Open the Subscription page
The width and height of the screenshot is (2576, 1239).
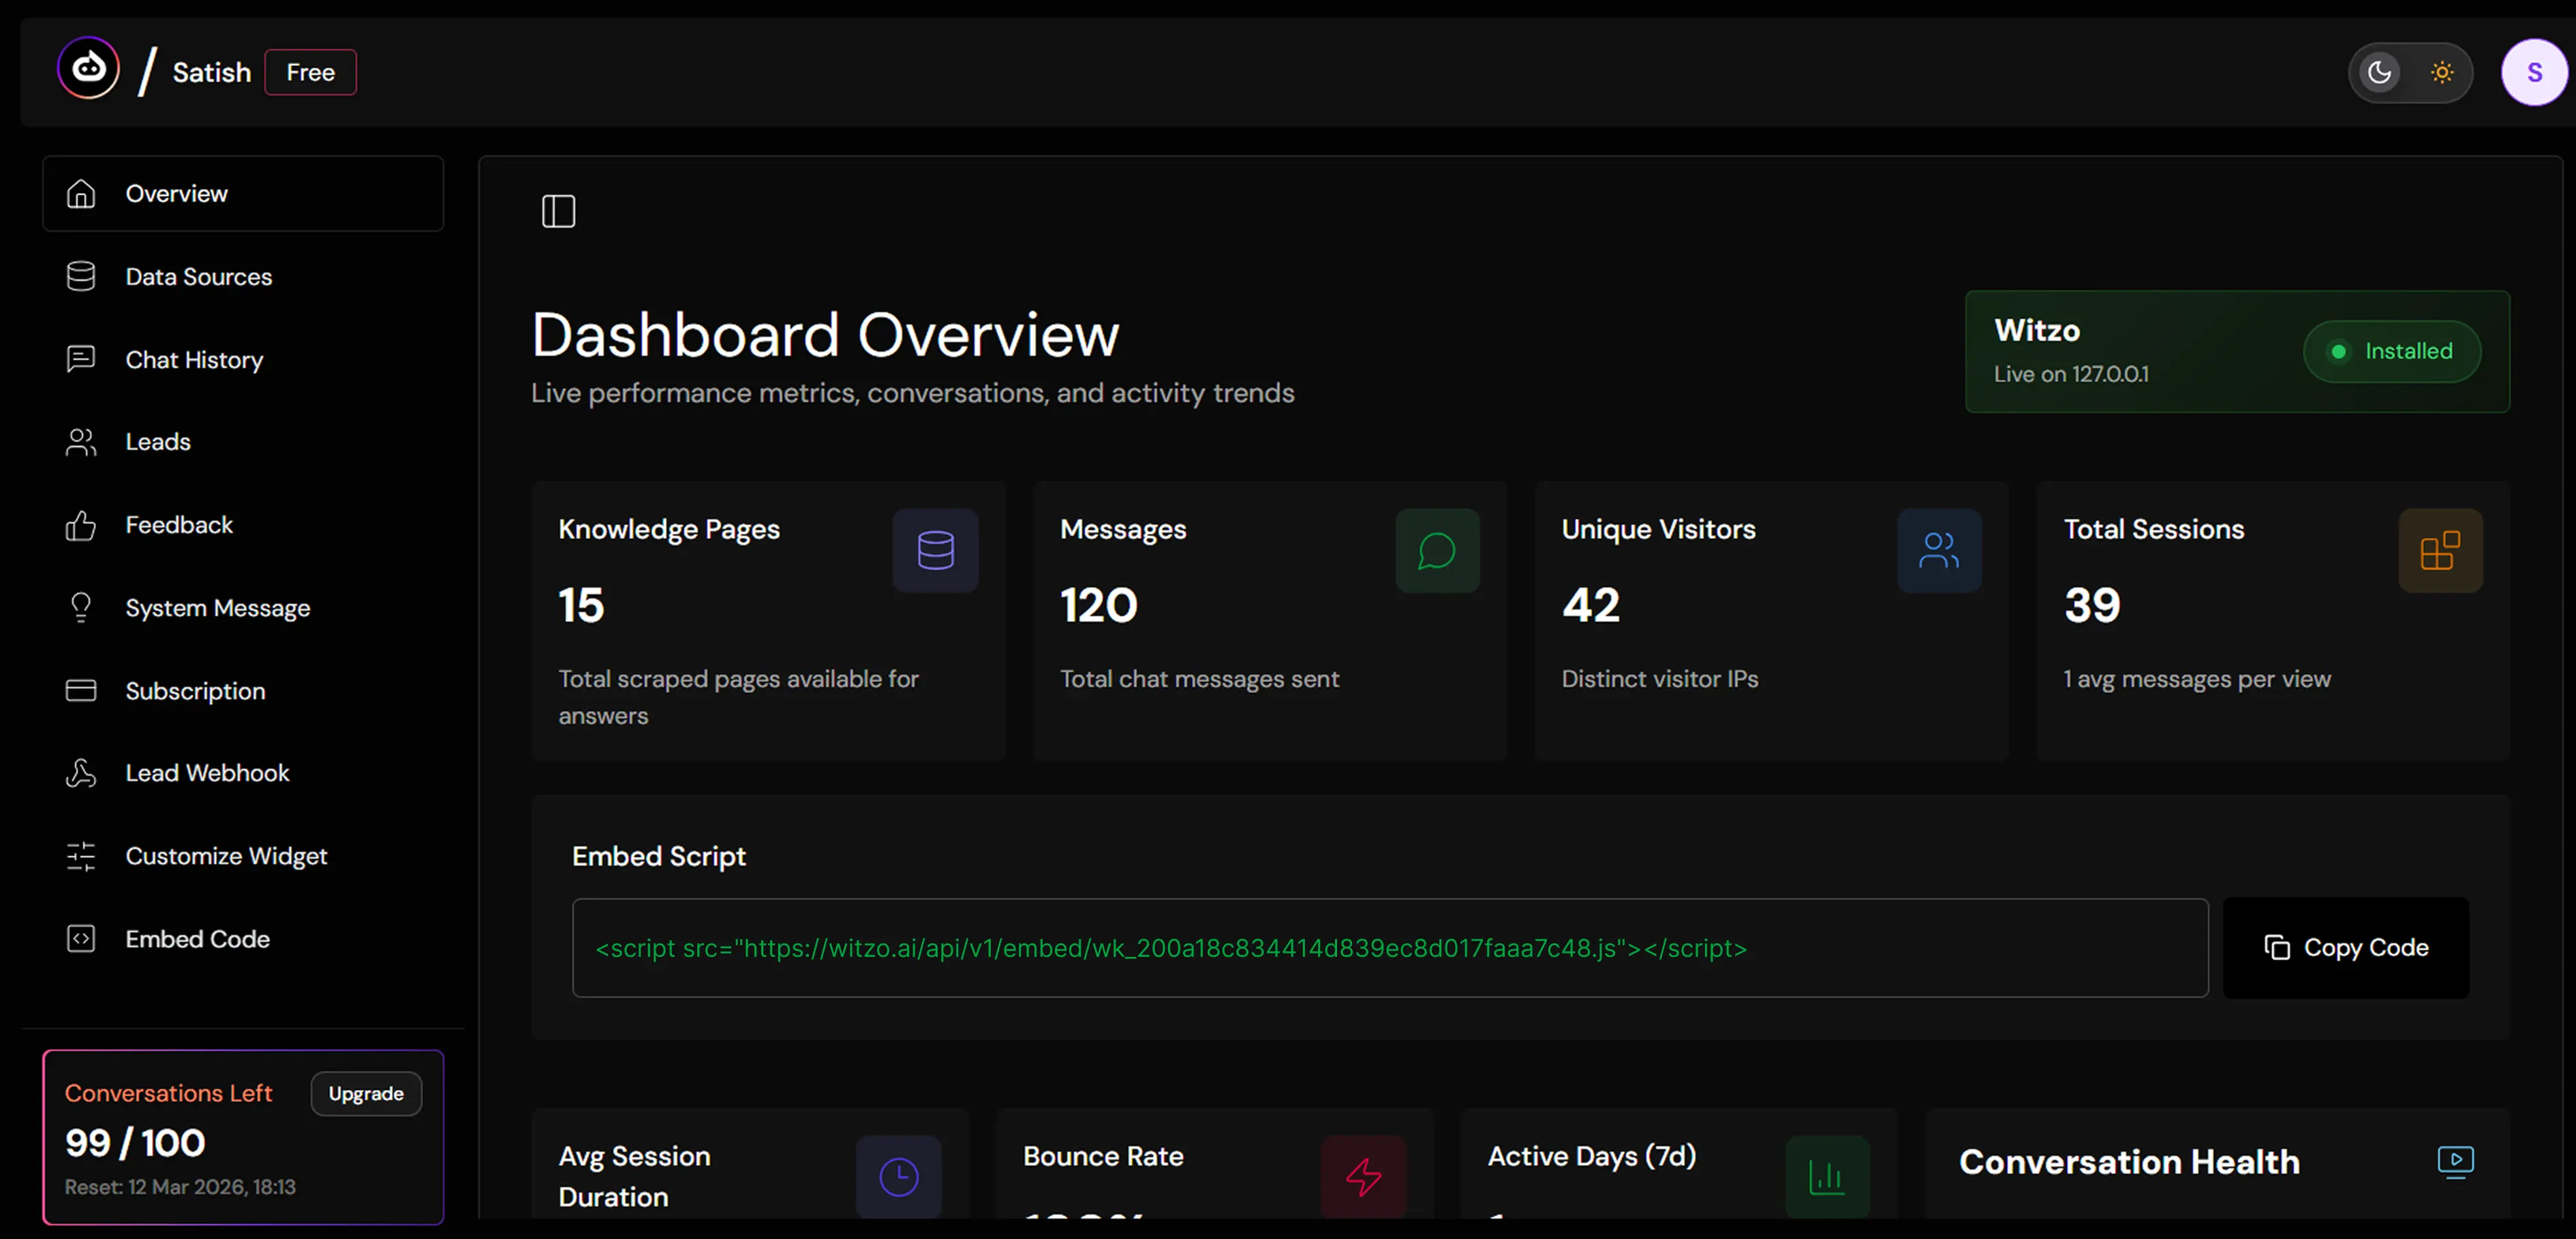pos(194,690)
